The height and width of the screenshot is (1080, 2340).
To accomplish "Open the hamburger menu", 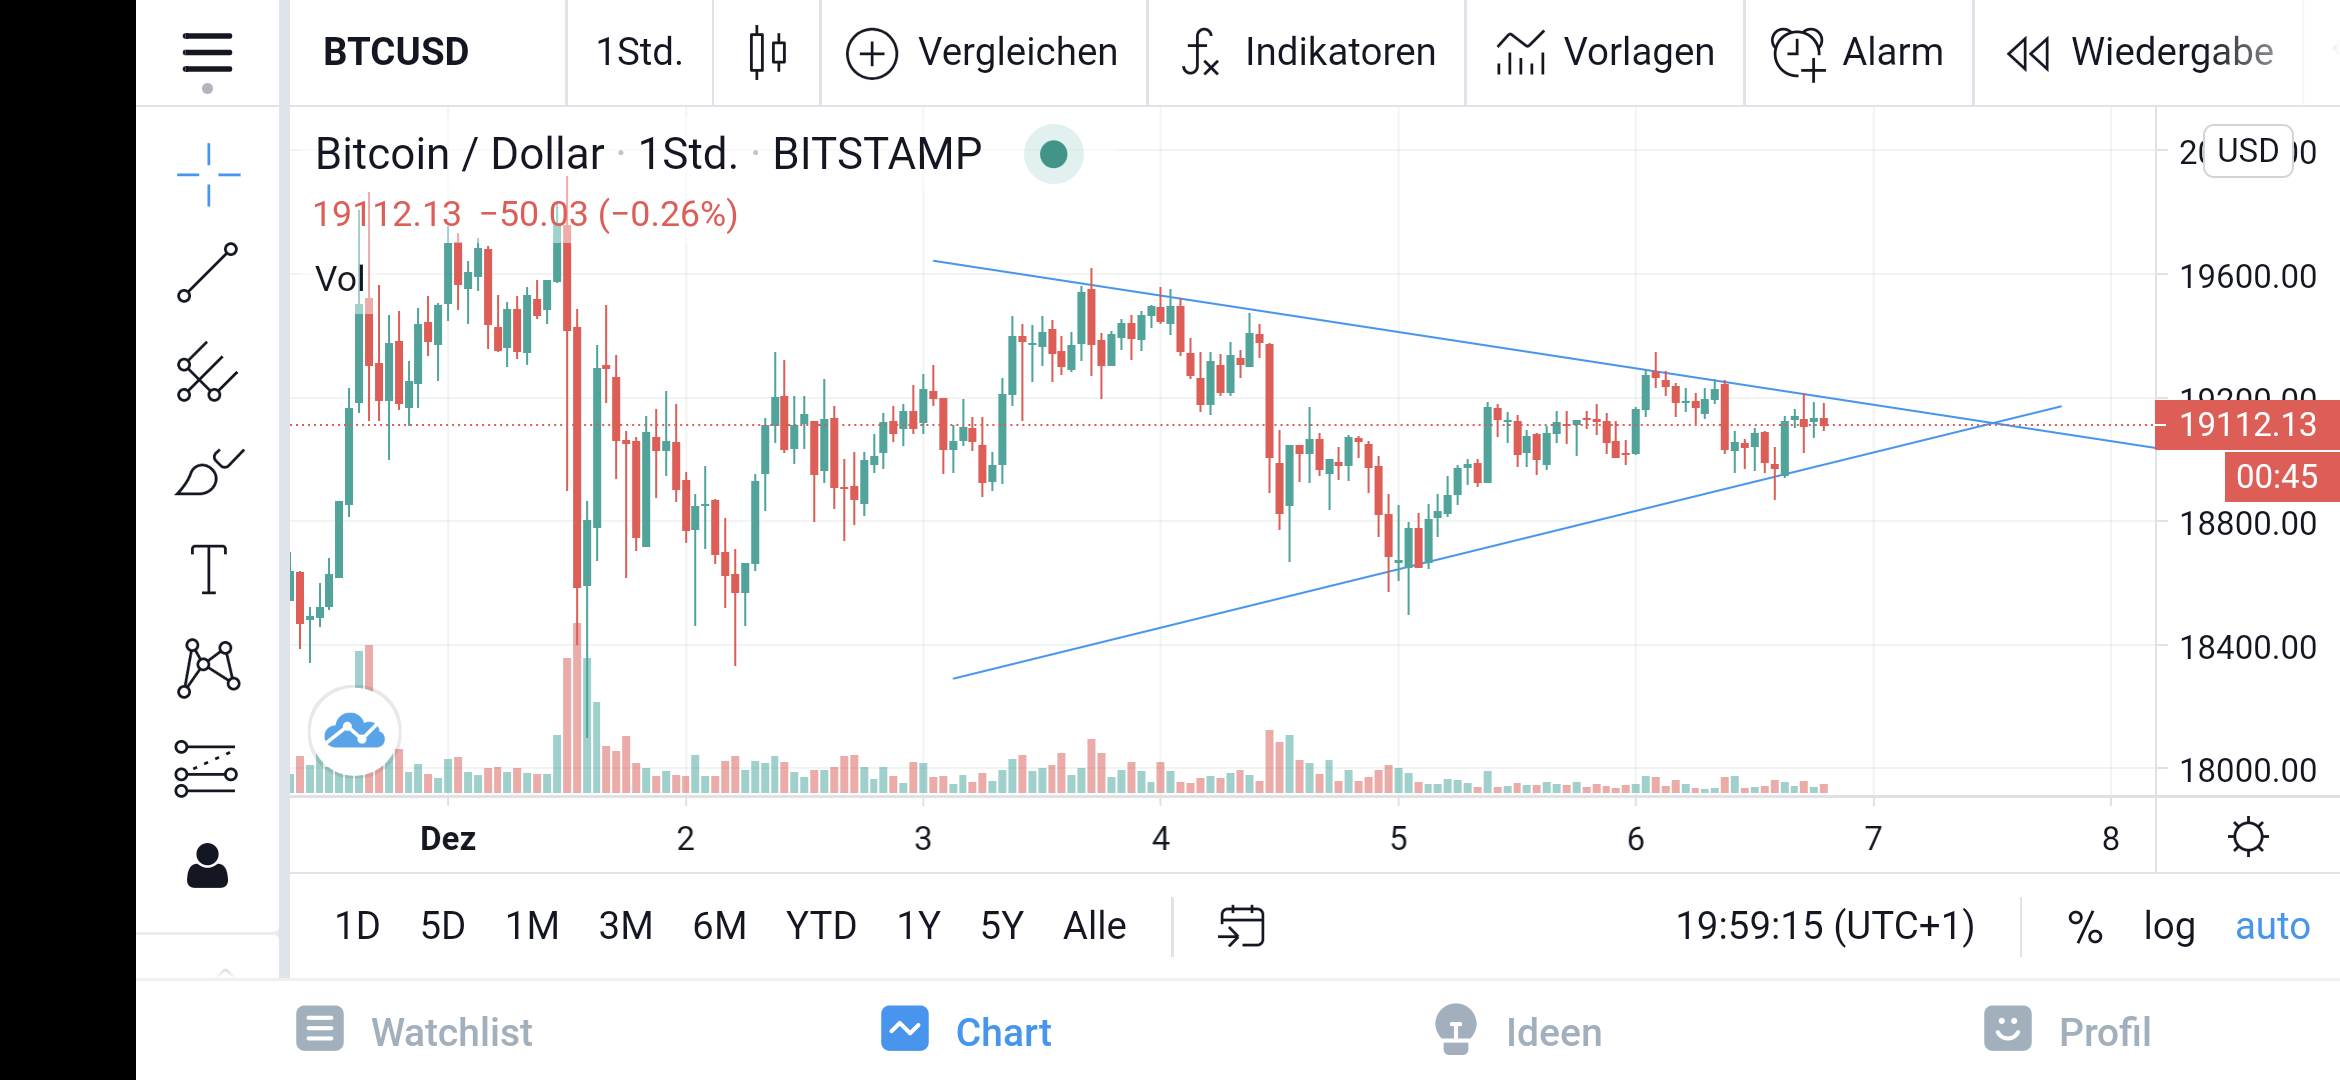I will pyautogui.click(x=207, y=52).
